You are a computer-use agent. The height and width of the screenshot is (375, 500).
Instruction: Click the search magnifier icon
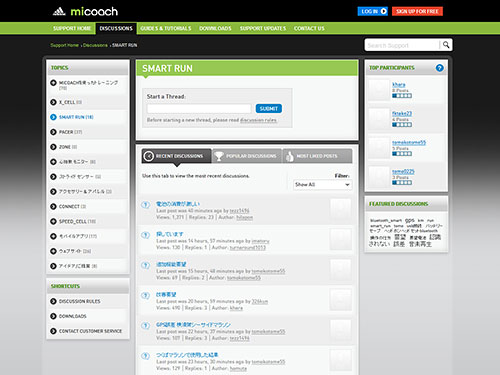(446, 45)
